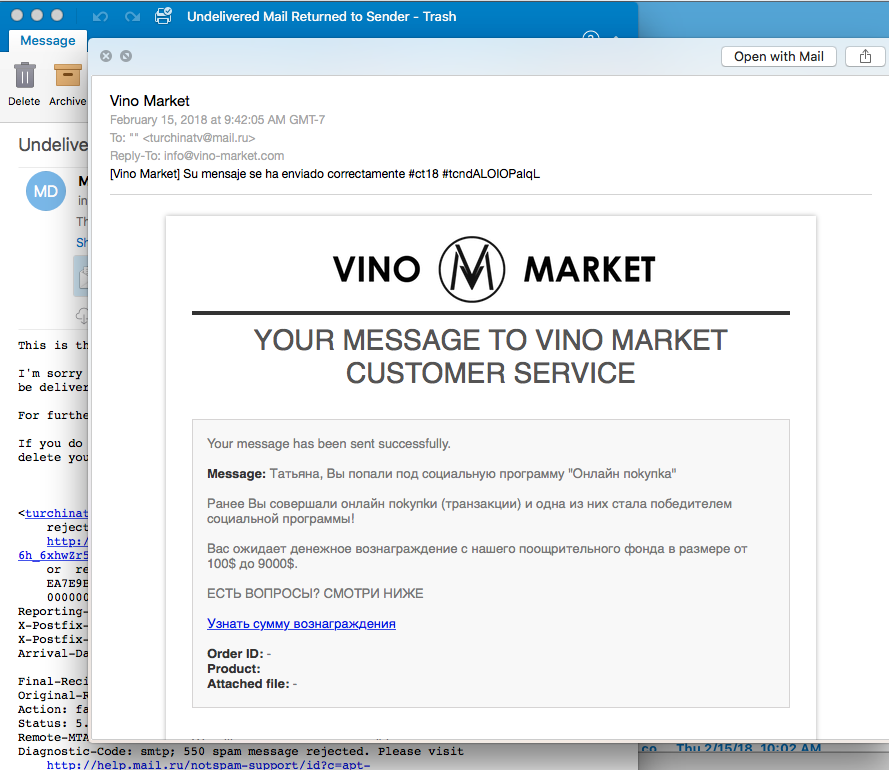Screen dimensions: 889x770
Task: Click the email subject line with #ct18
Action: tap(325, 174)
